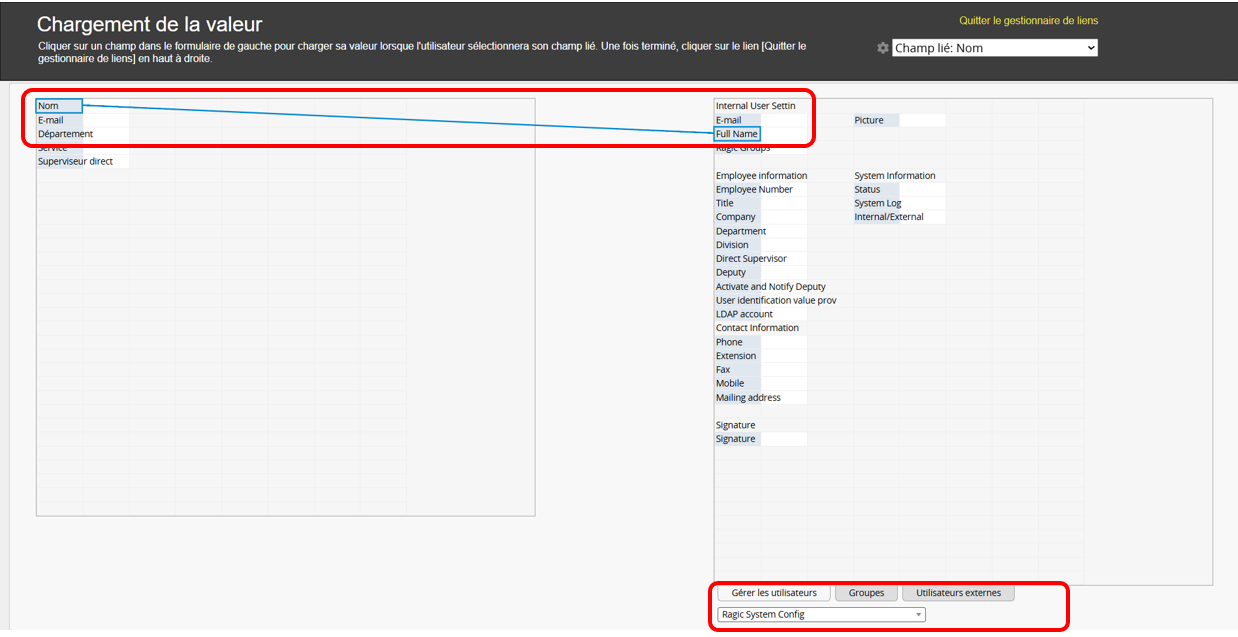Select the Mailing address field
Viewport: 1238px width, 637px height.
coord(748,397)
